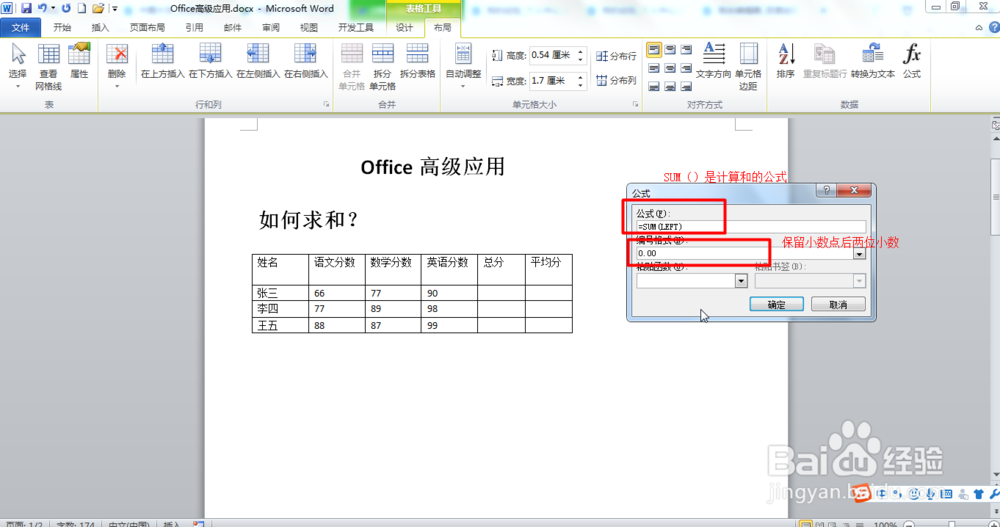Open Word Help question mark
Screen dimensions: 1000x527
994,27
